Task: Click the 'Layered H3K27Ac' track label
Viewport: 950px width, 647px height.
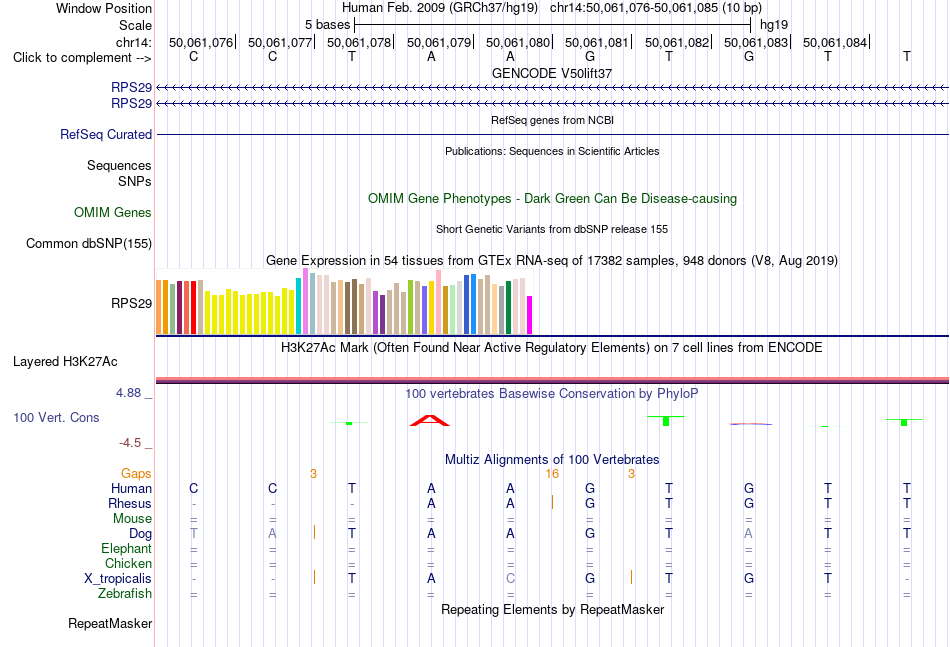Action: 65,362
